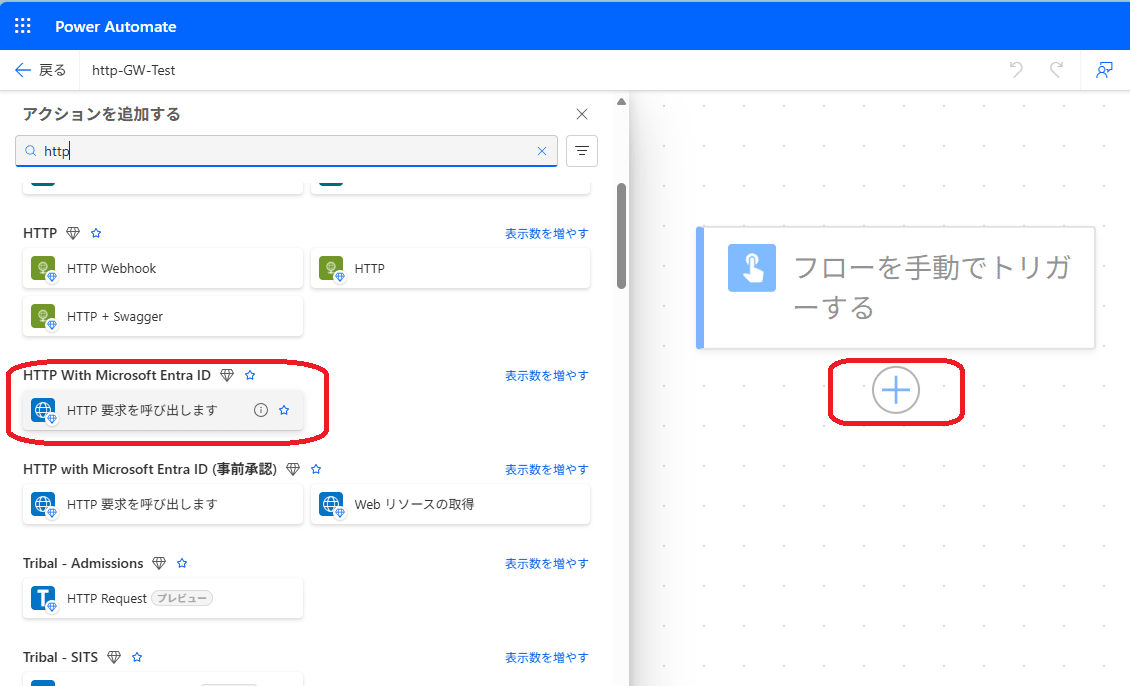The height and width of the screenshot is (686, 1130).
Task: Open the フローを手動でトリガーする trigger card
Action: [896, 288]
